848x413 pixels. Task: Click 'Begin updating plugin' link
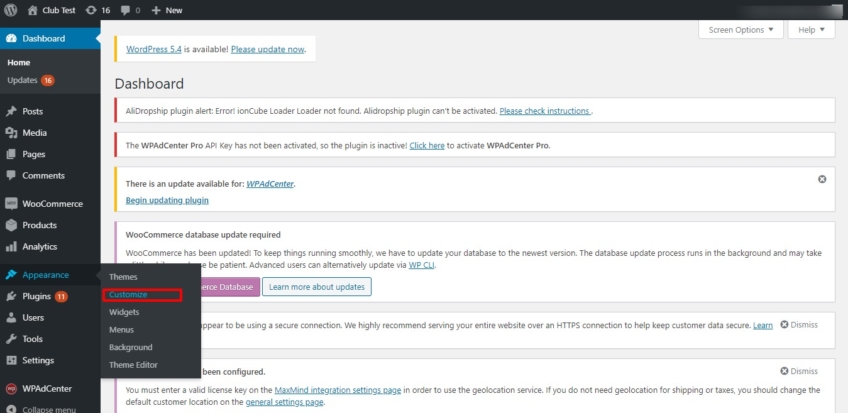pos(167,200)
